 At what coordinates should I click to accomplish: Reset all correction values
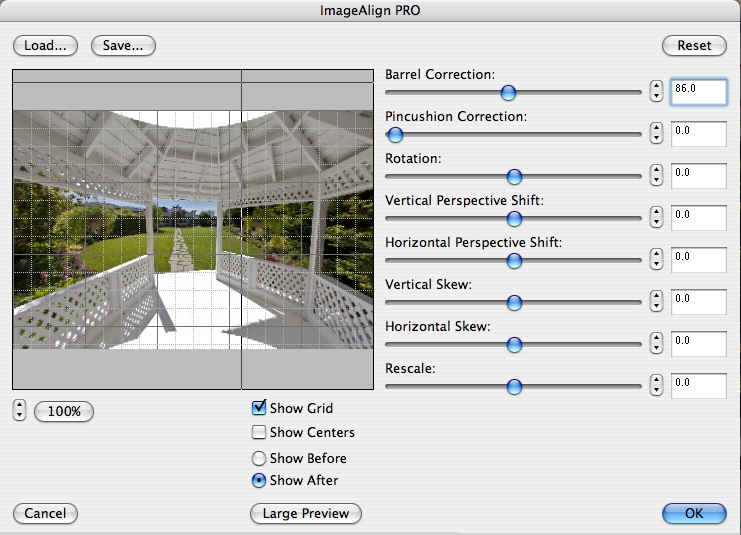[x=694, y=46]
